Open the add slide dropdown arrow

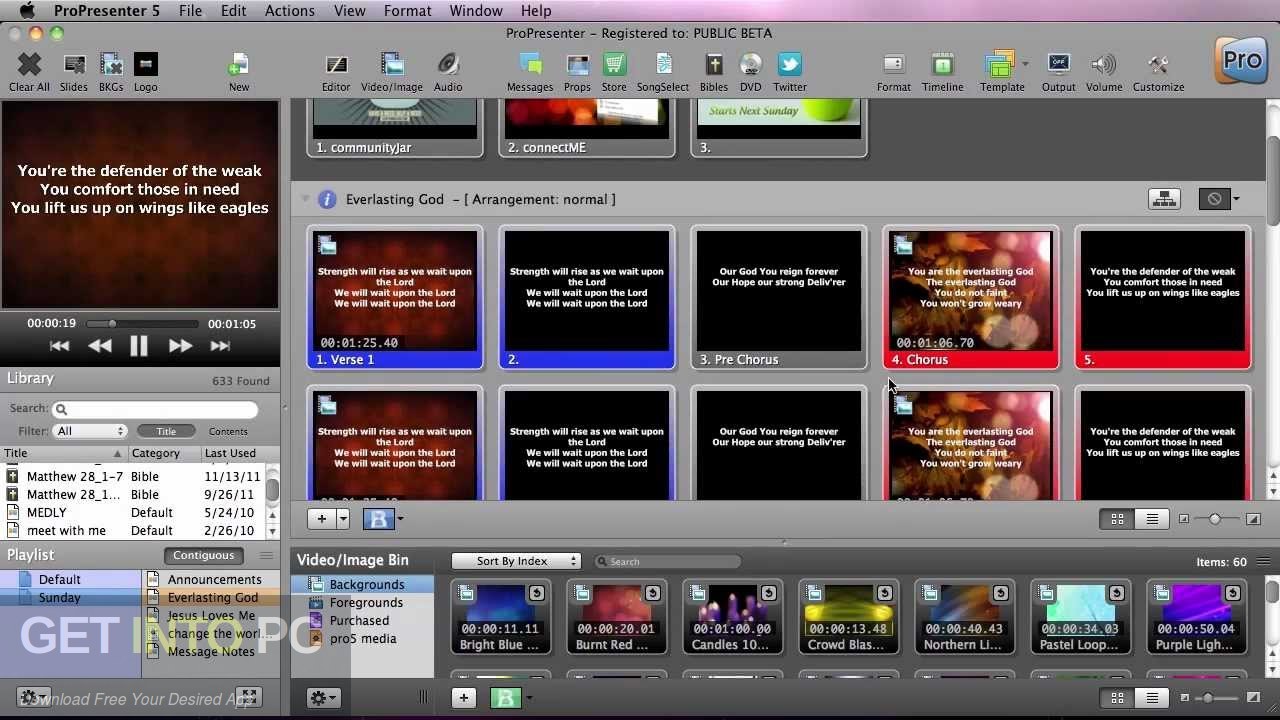[343, 518]
